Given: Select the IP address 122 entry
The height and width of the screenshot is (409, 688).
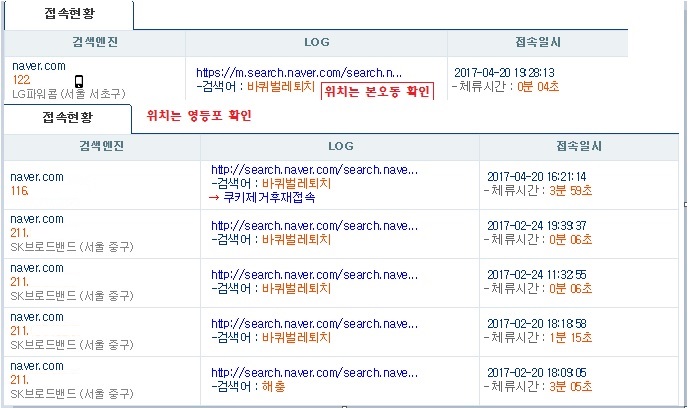Looking at the screenshot, I should click(x=22, y=80).
